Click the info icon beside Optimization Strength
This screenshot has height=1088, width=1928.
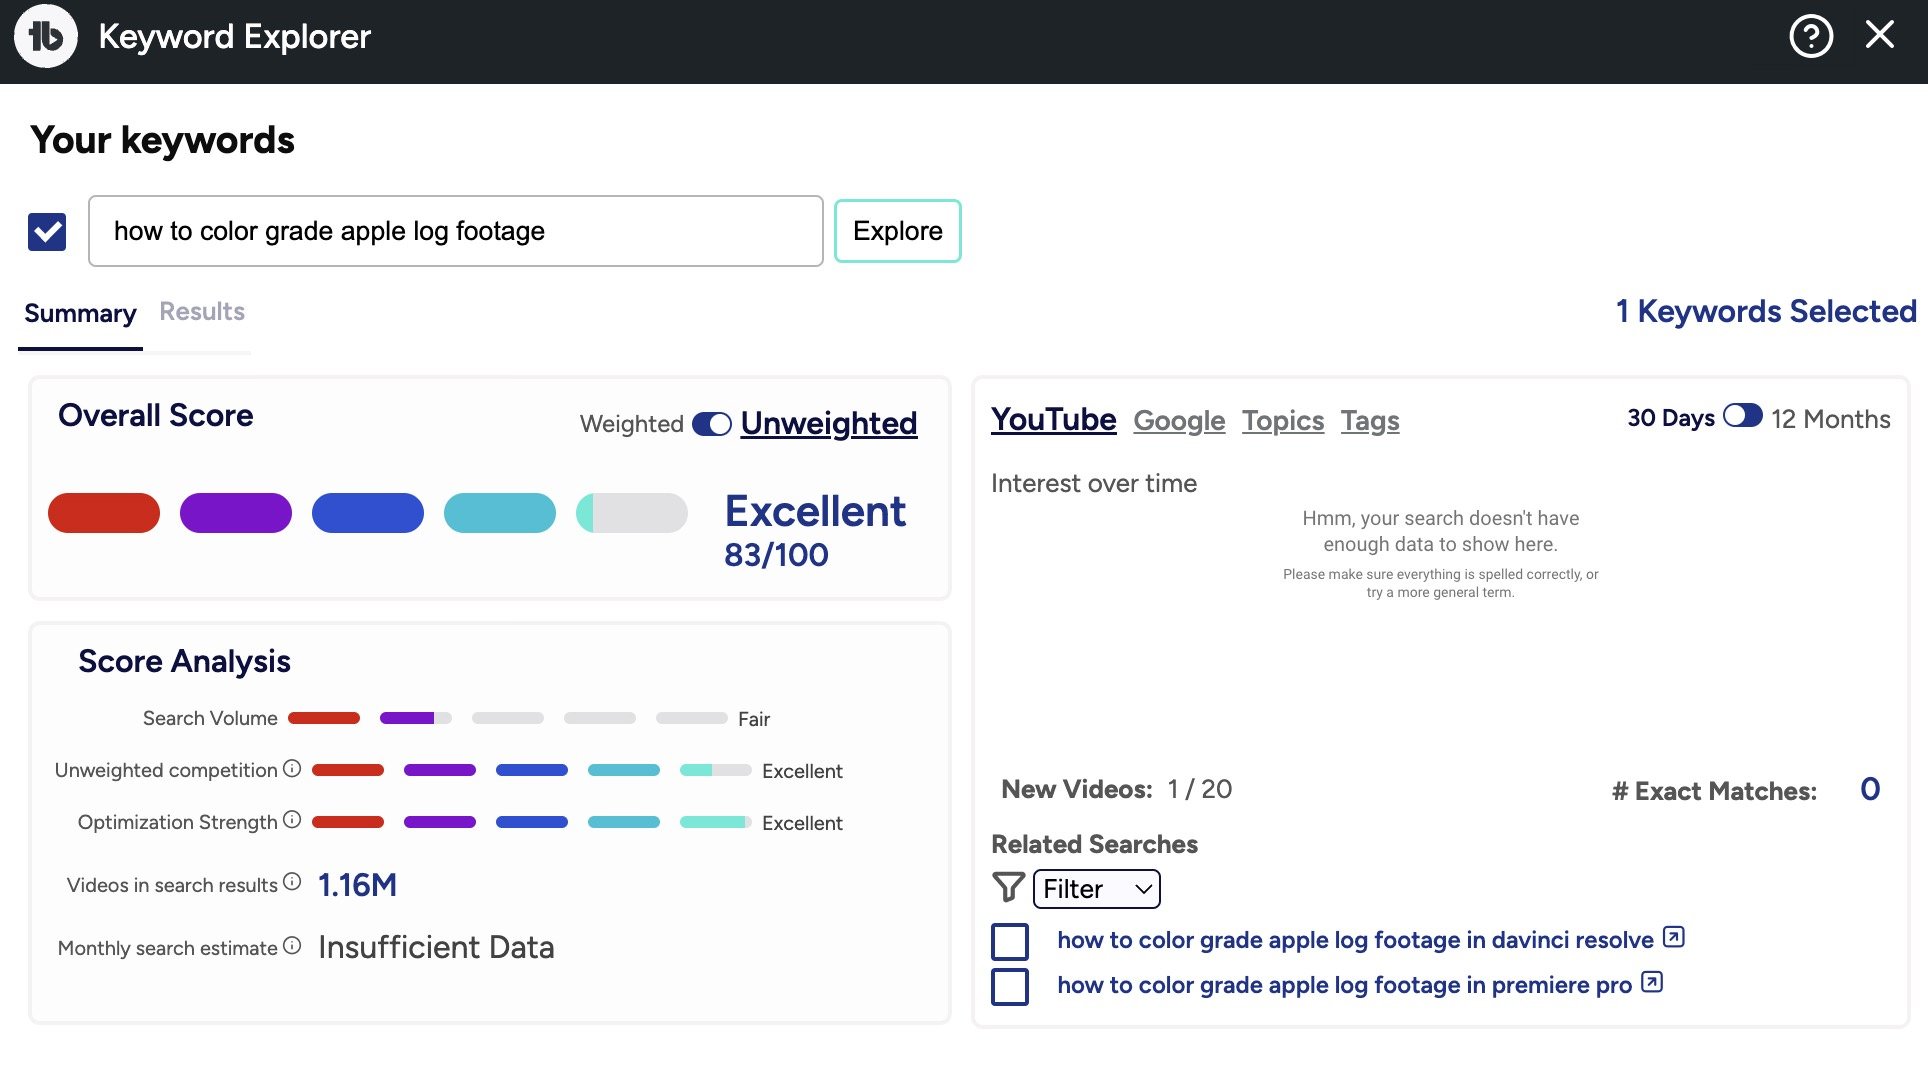[292, 820]
